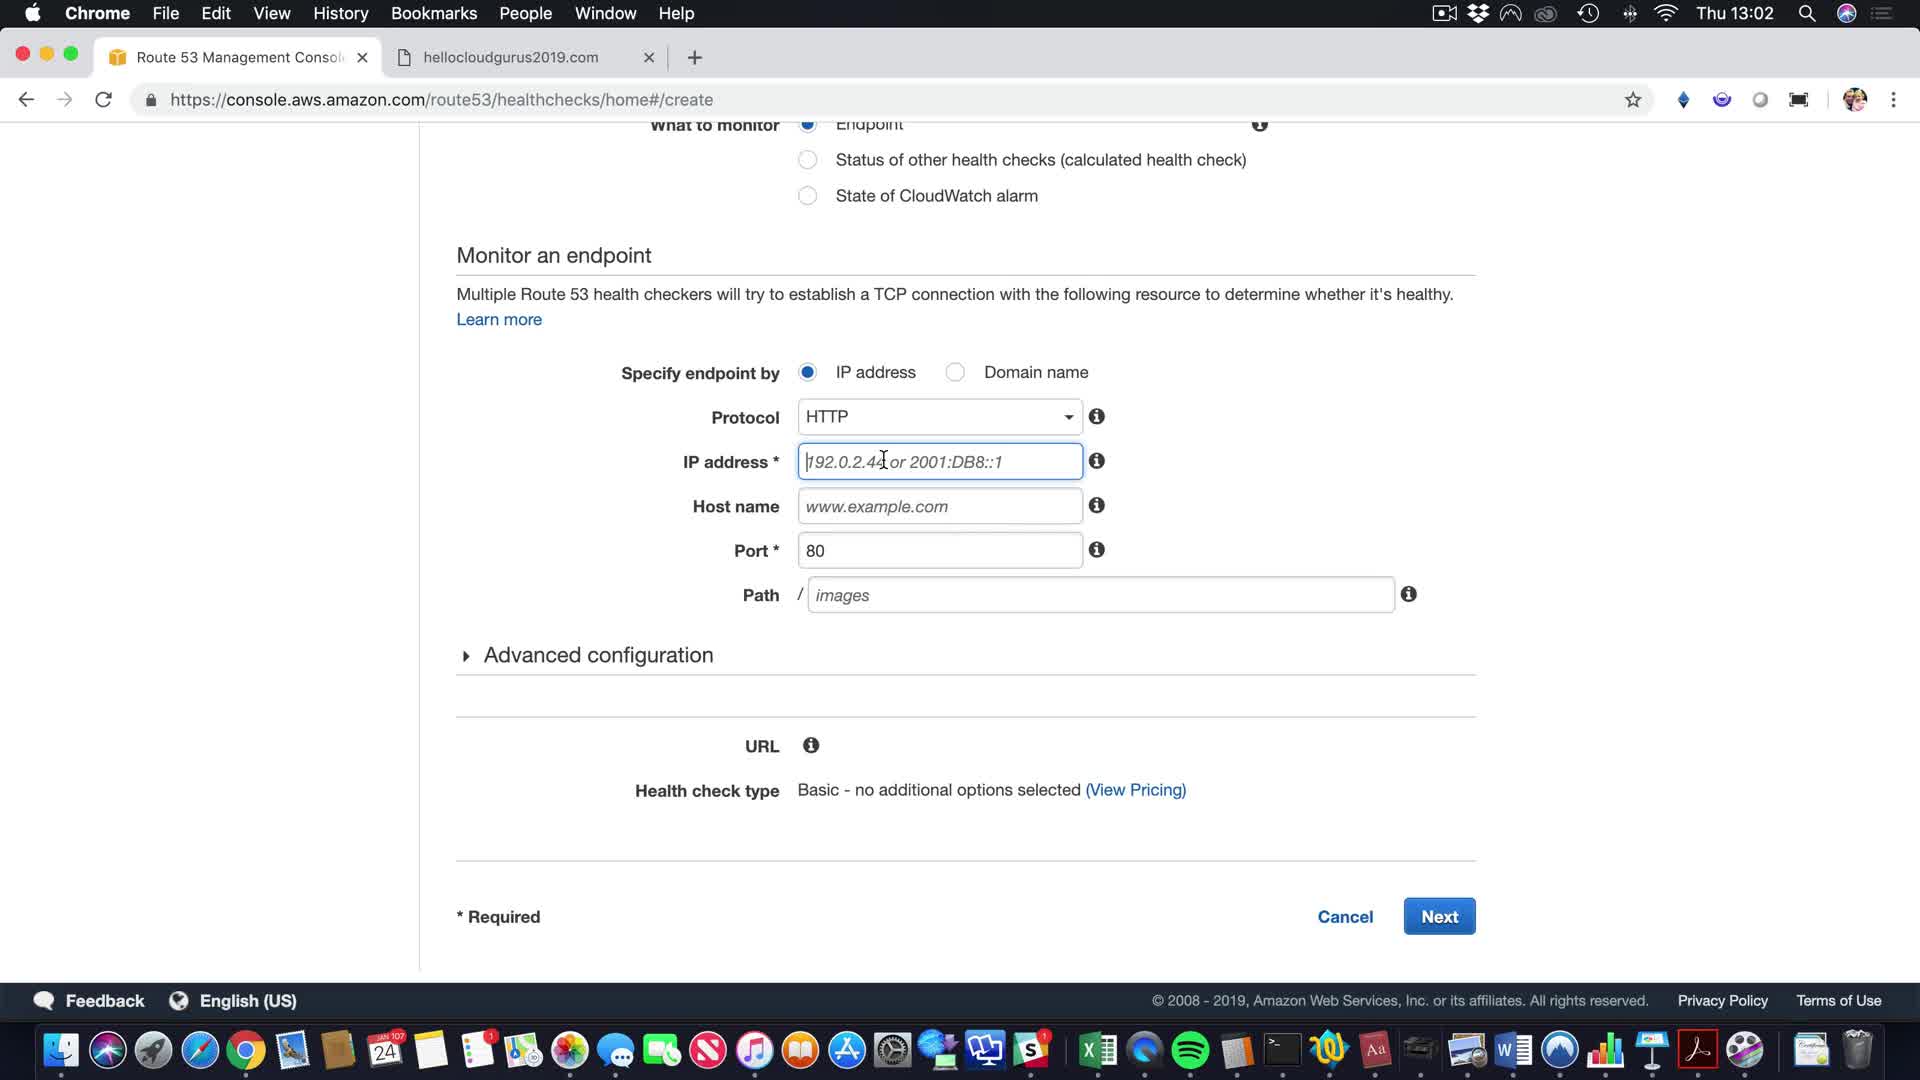
Task: Click the info icon beside Host name field
Action: pyautogui.click(x=1097, y=506)
